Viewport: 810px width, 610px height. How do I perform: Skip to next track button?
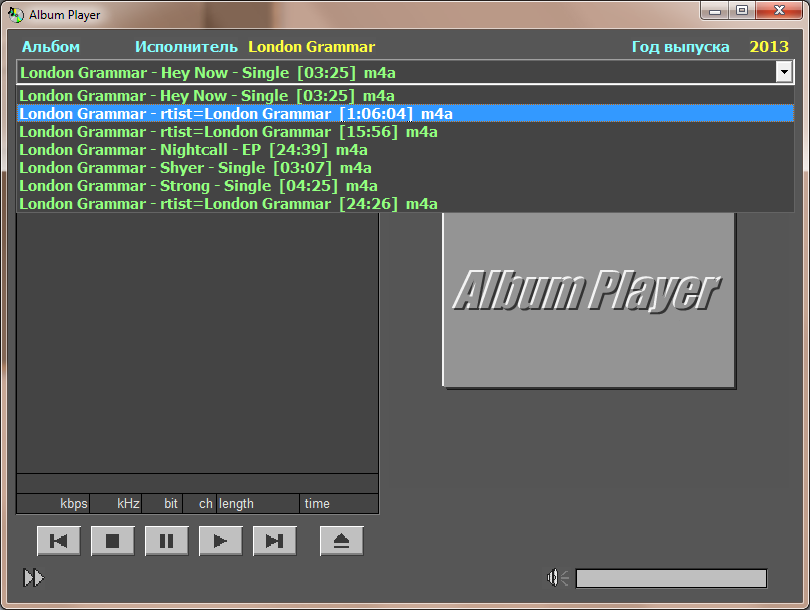[274, 541]
